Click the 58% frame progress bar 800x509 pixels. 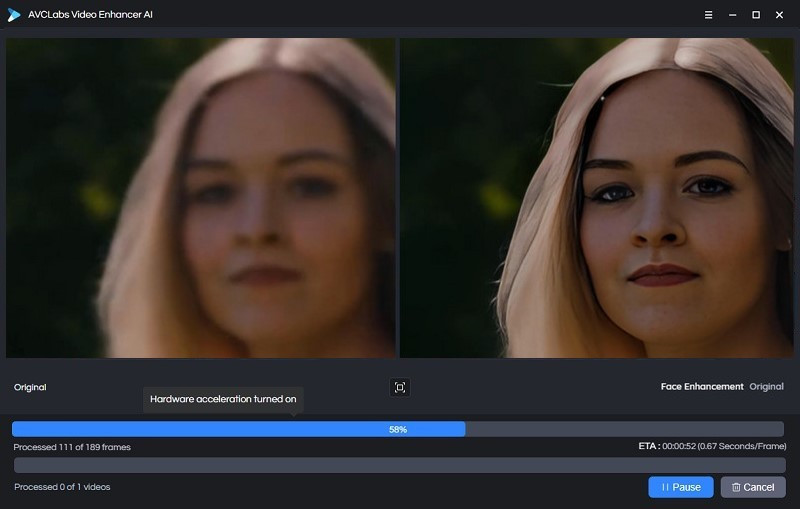[398, 429]
